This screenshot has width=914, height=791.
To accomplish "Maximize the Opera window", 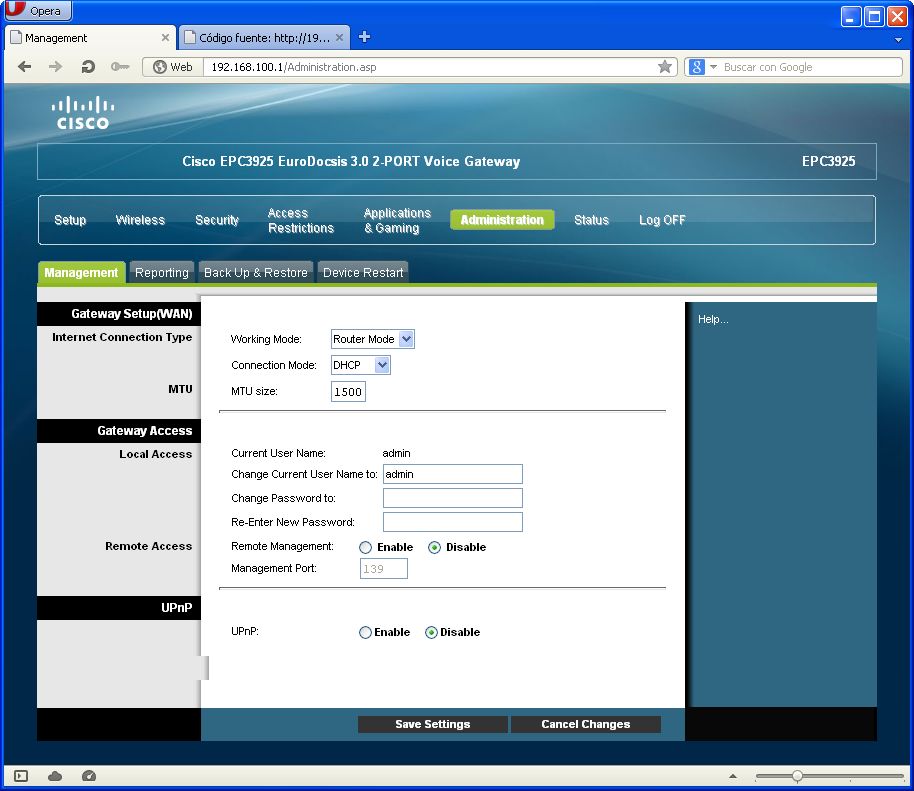I will click(x=874, y=16).
